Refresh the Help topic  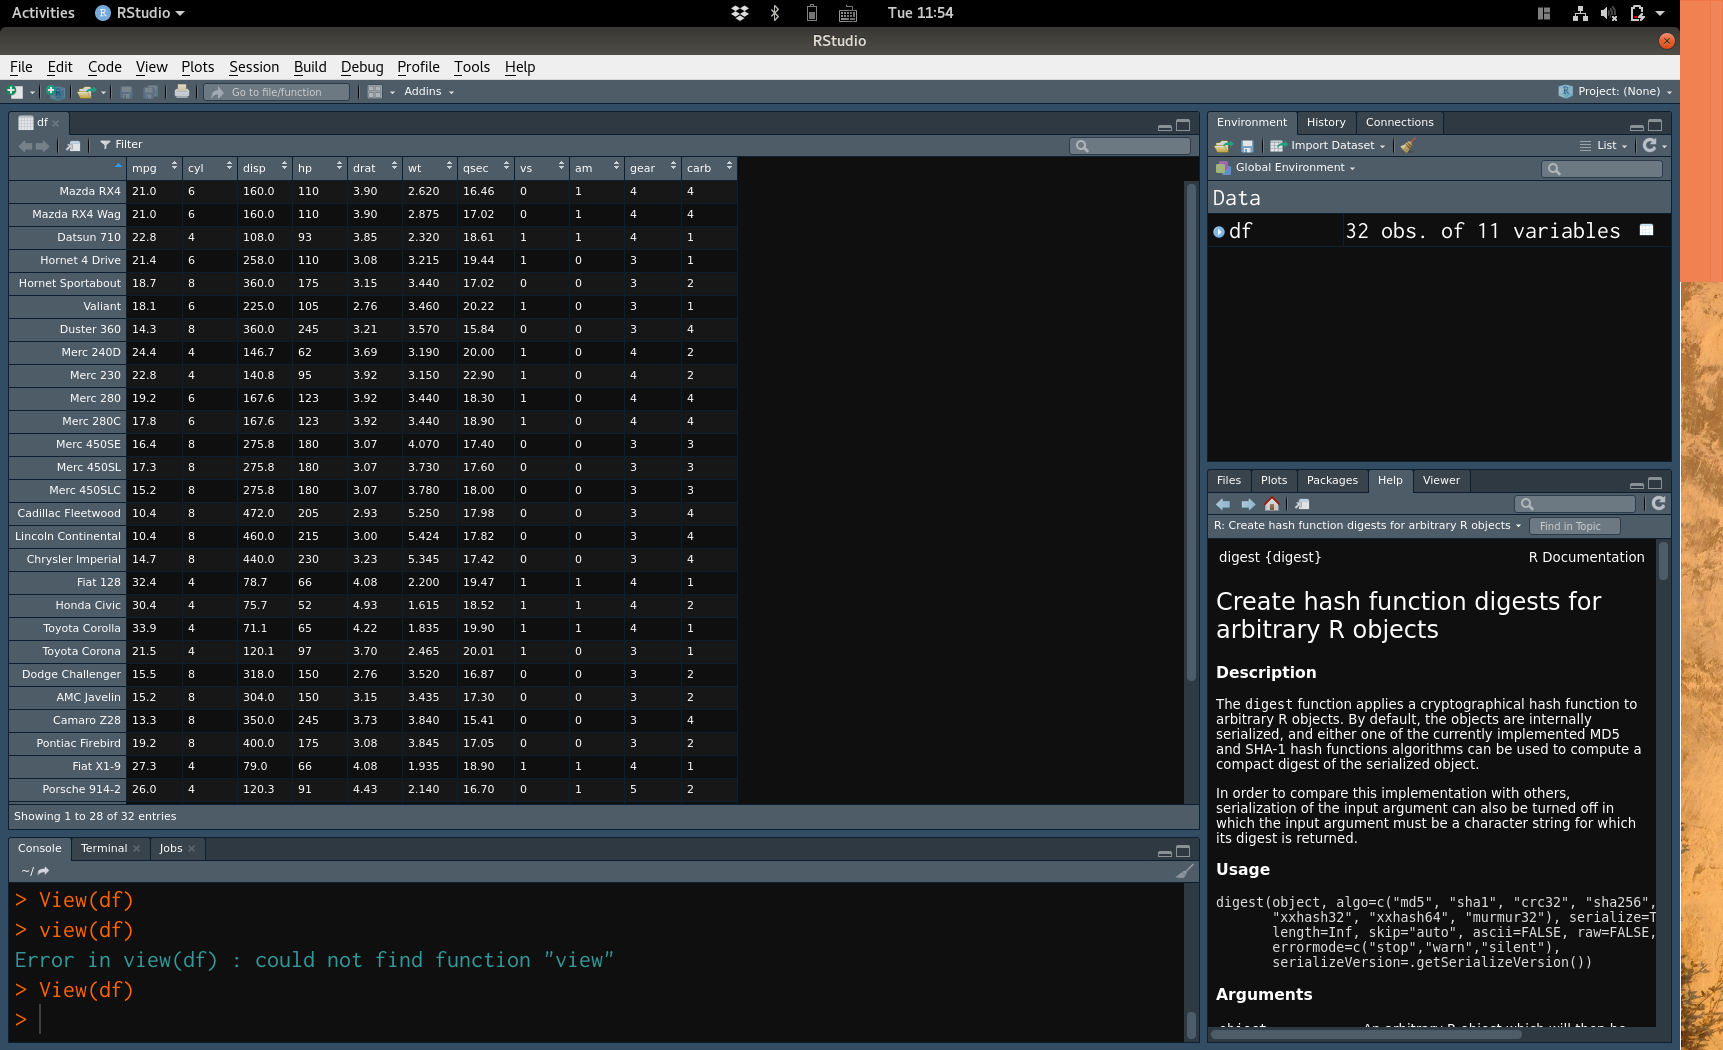(1659, 503)
